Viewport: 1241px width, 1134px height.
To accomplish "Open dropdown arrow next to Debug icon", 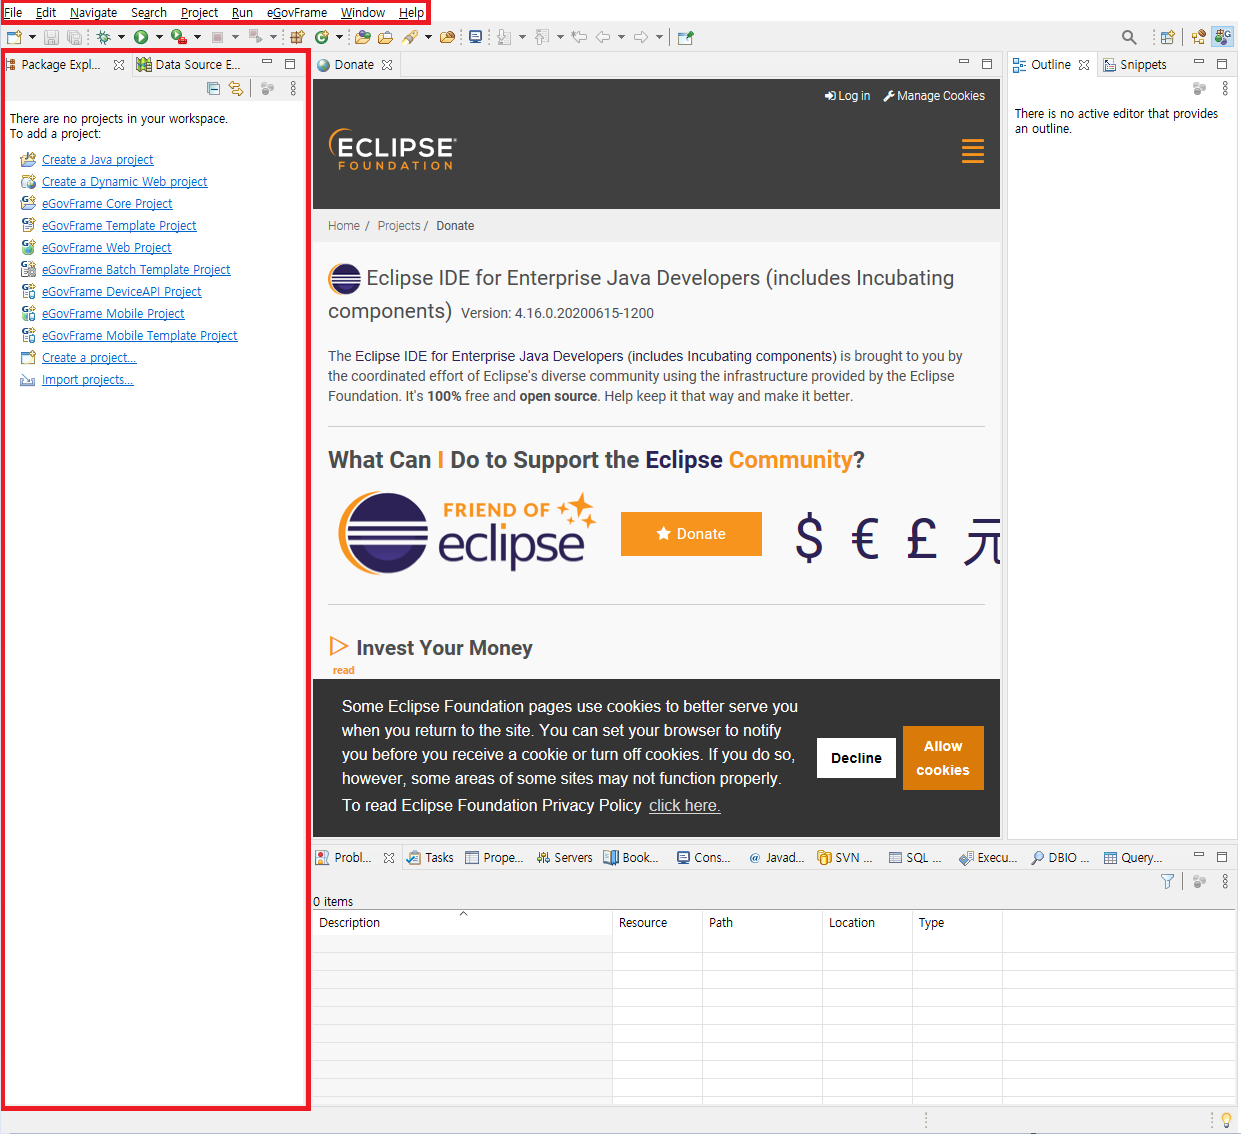I will (121, 37).
